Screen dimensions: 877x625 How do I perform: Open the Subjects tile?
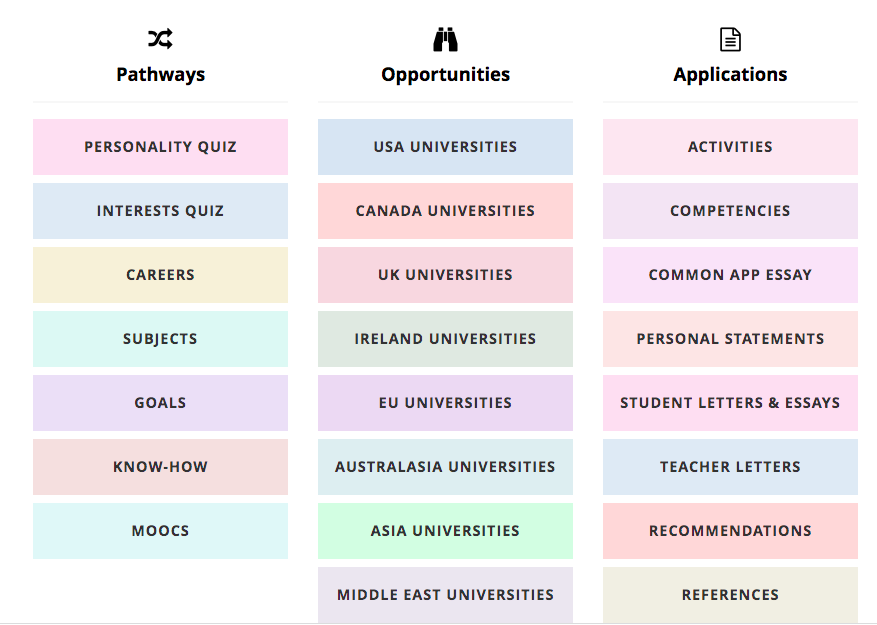[161, 339]
